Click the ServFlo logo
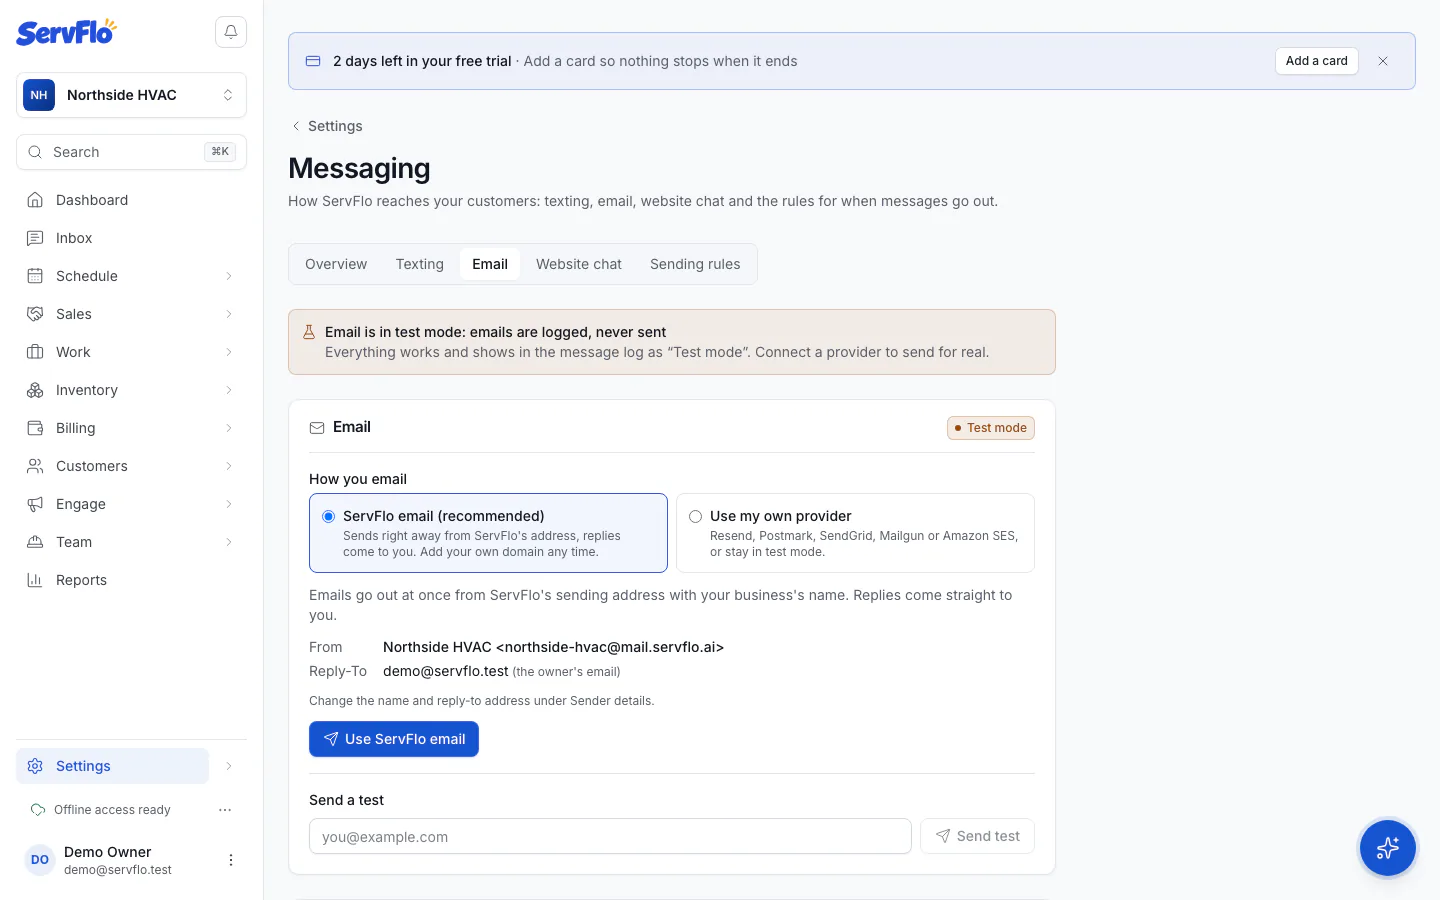Image resolution: width=1440 pixels, height=900 pixels. pyautogui.click(x=66, y=32)
